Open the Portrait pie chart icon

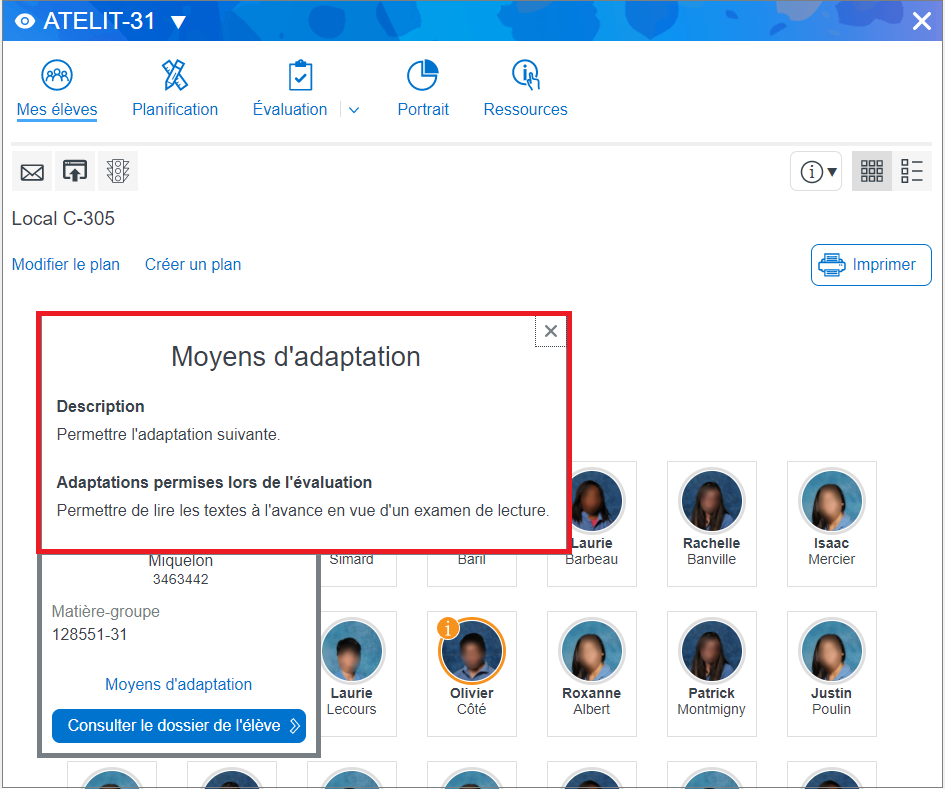tap(422, 76)
